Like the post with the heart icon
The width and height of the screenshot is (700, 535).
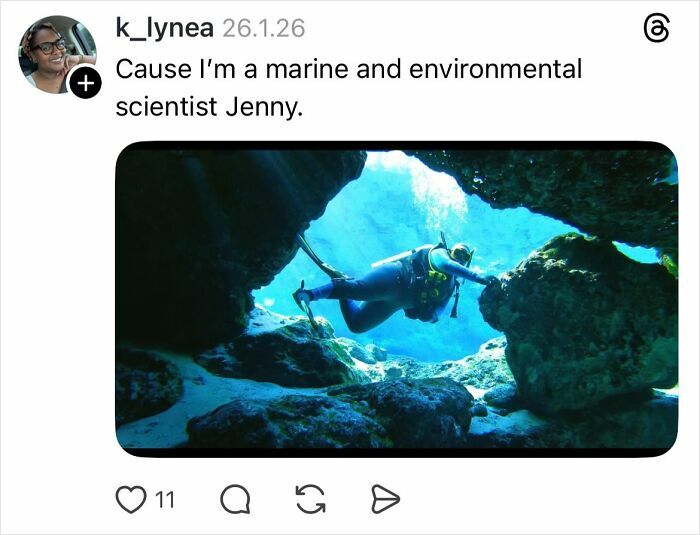click(130, 498)
